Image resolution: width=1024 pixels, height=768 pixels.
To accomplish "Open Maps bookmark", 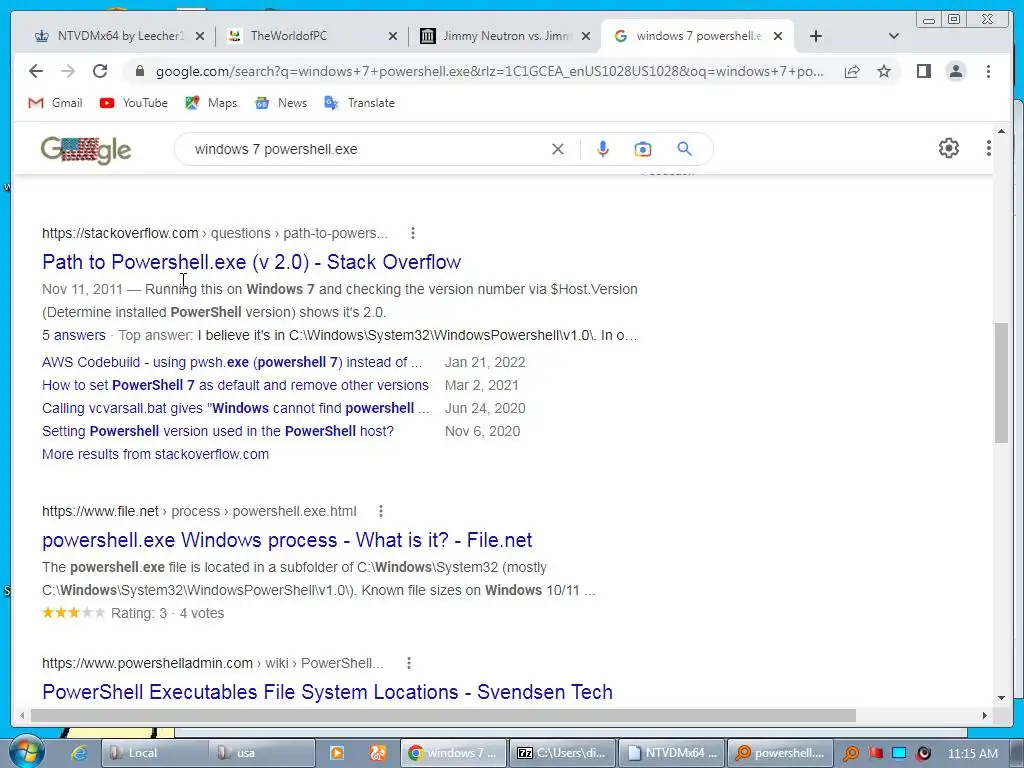I will coord(211,103).
